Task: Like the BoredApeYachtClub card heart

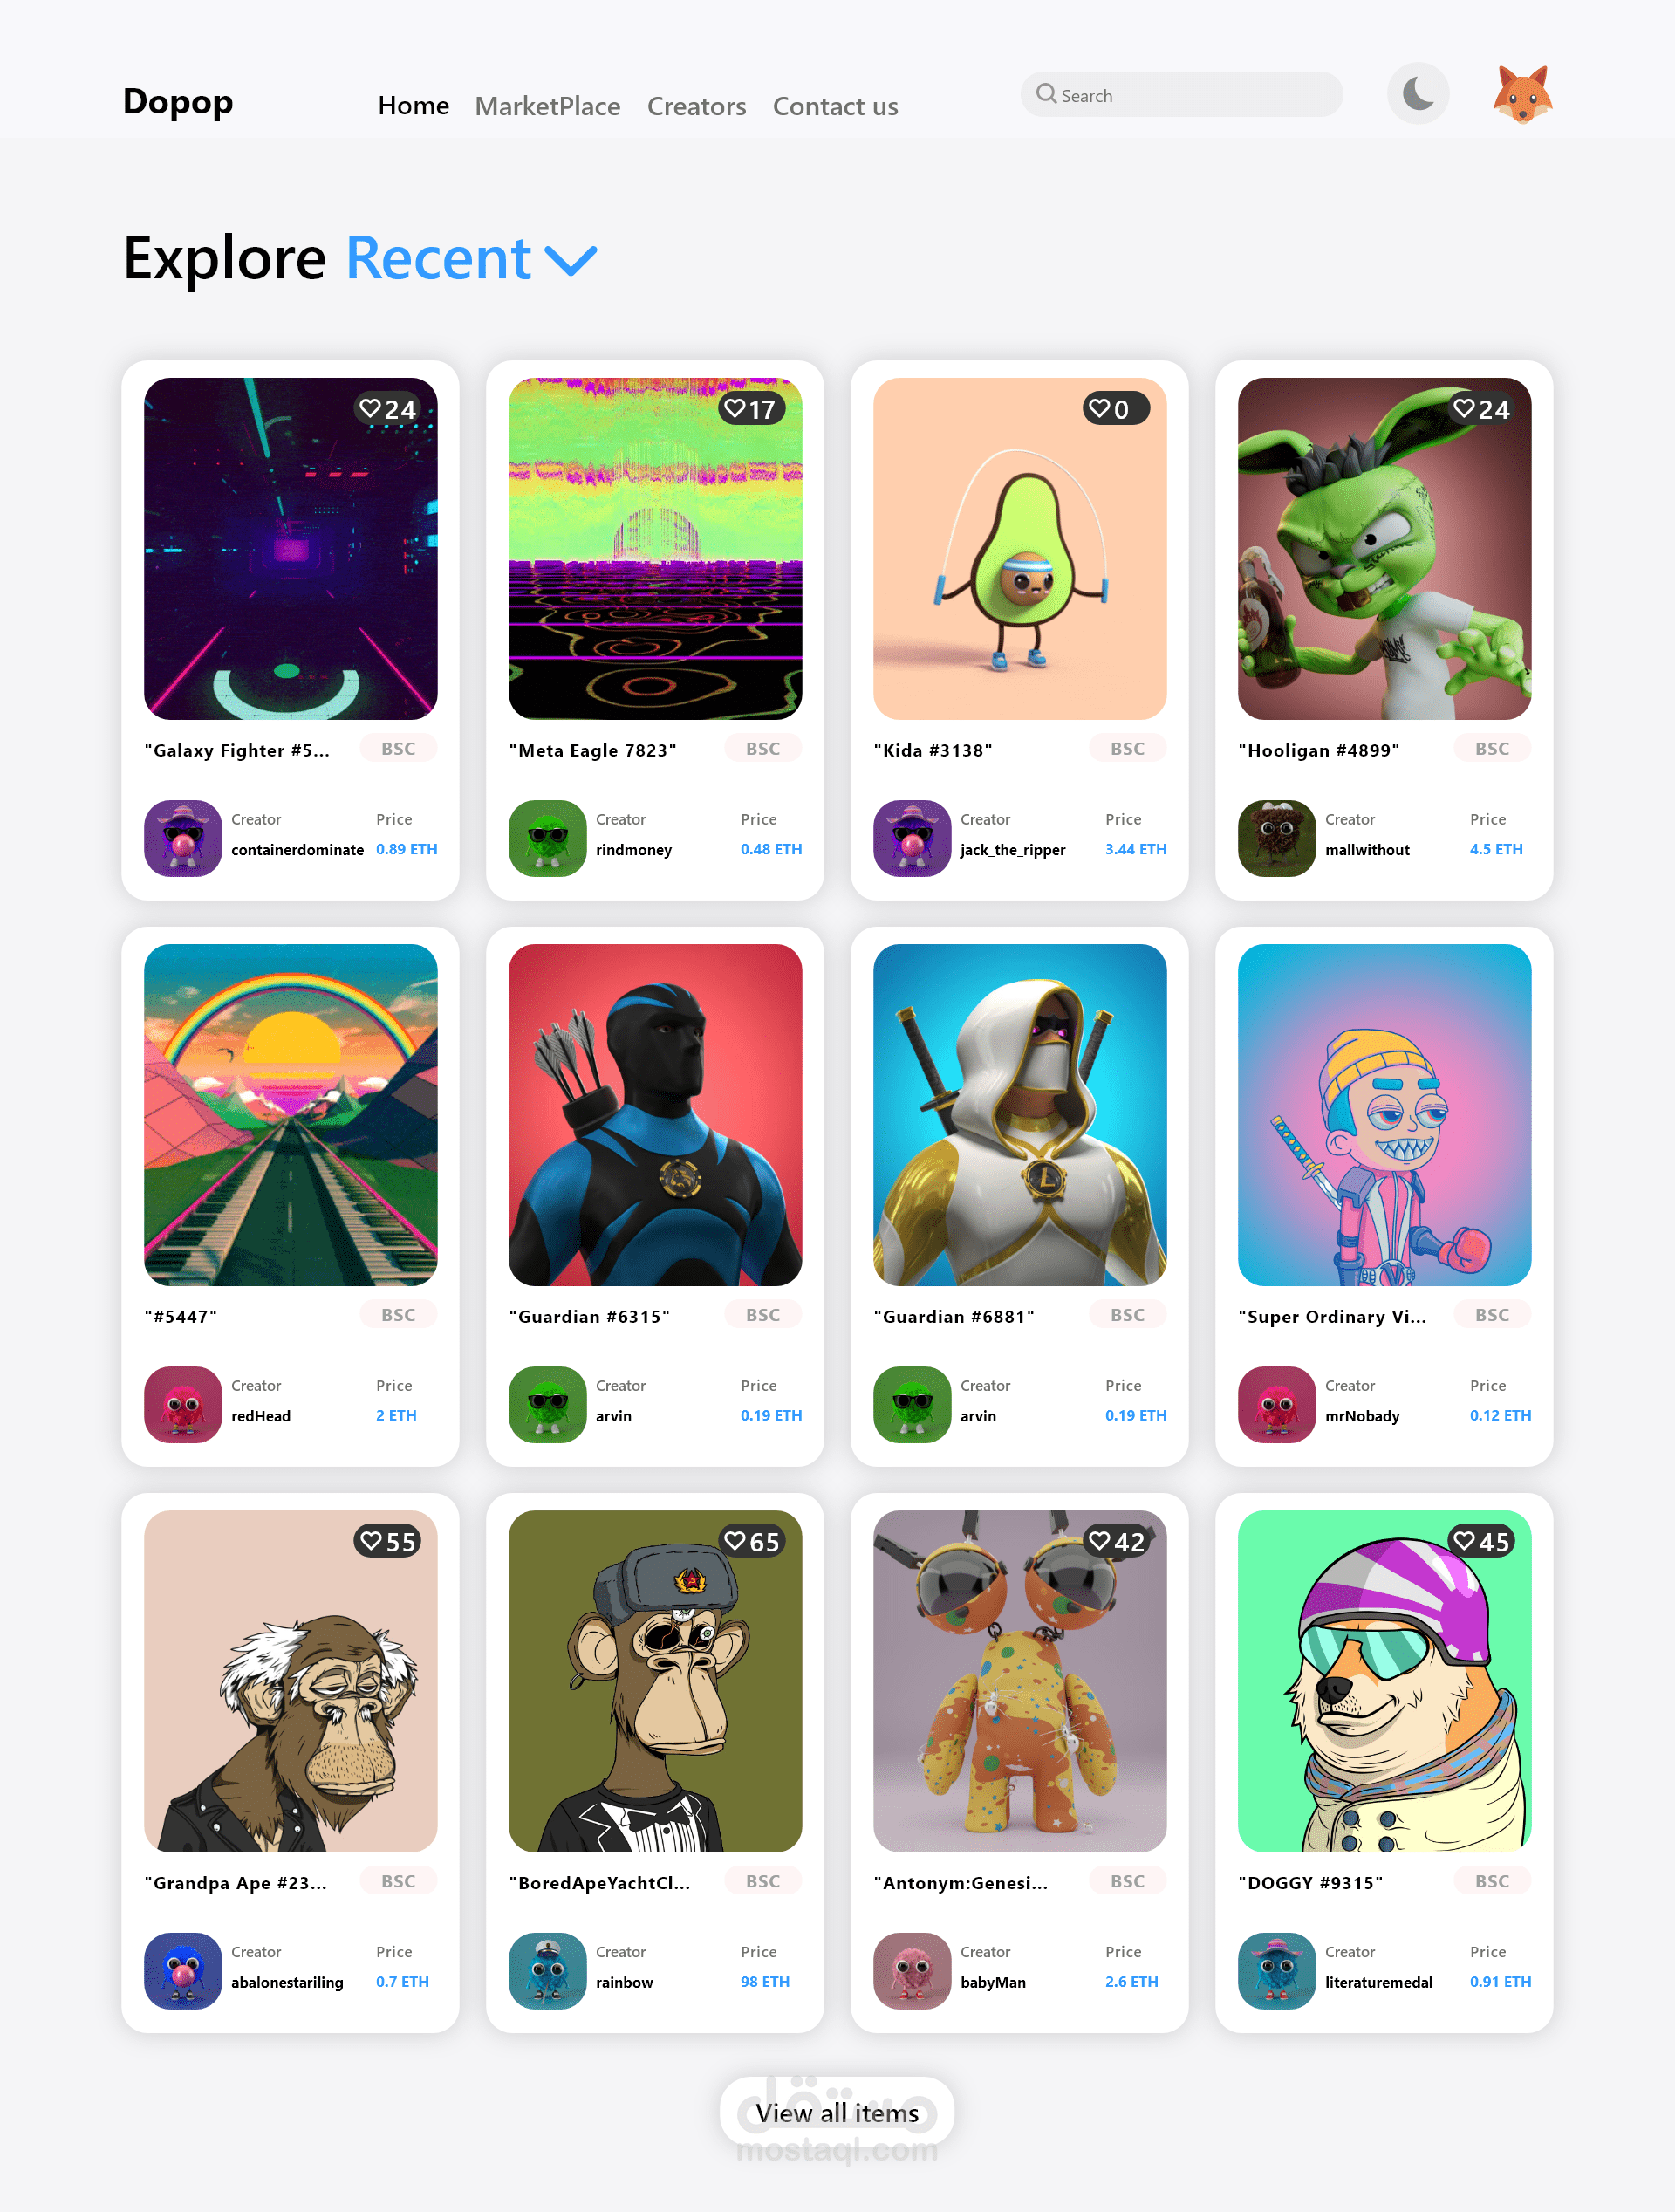Action: [x=735, y=1541]
